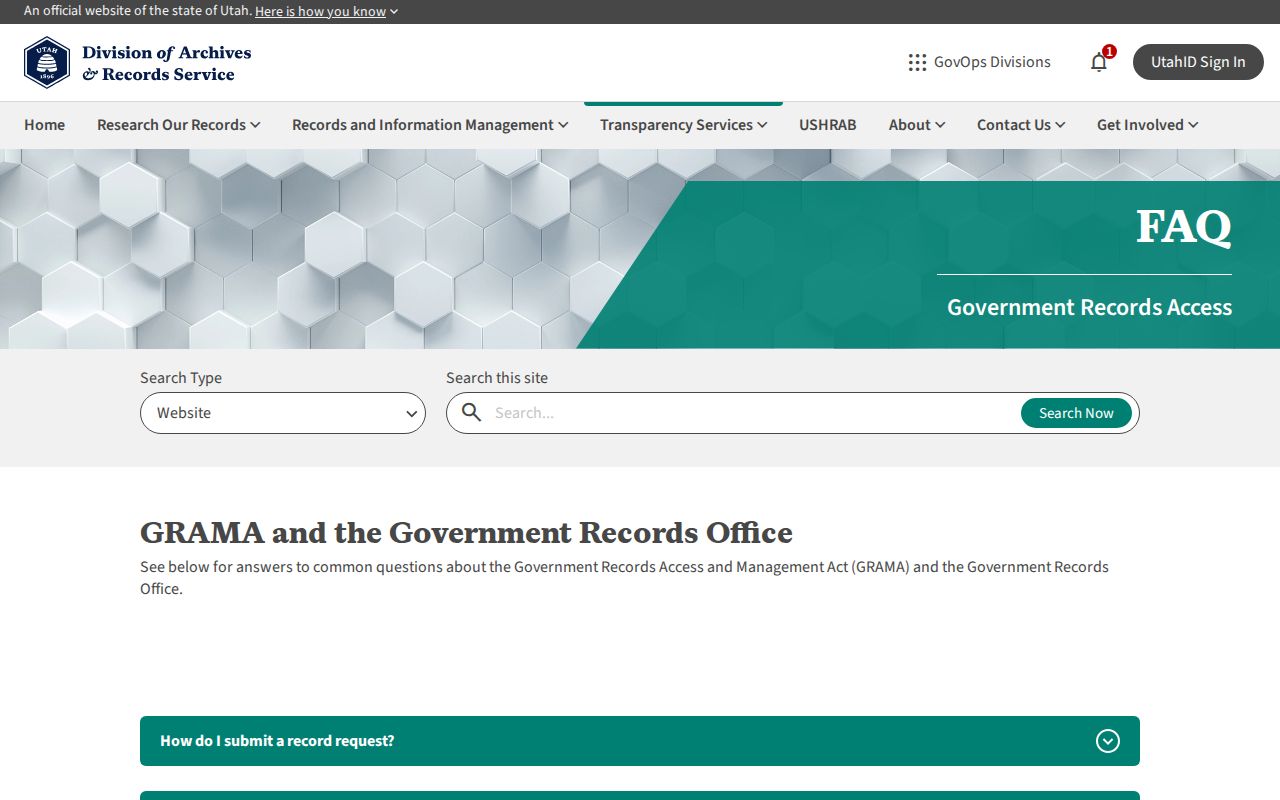This screenshot has height=800, width=1280.
Task: Click the 'Search this site' label
Action: [497, 378]
